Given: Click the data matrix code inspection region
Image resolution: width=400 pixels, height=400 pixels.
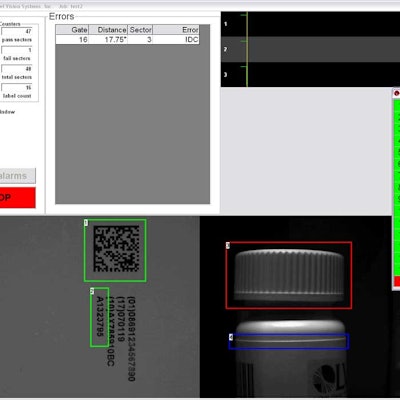Looking at the screenshot, I should [x=115, y=250].
